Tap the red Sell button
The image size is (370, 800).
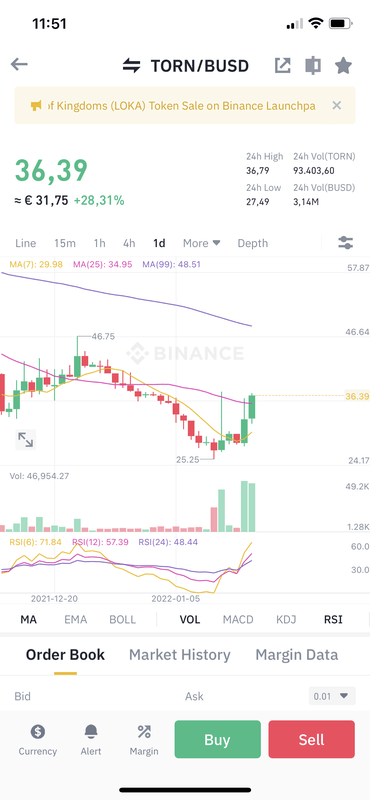(x=311, y=739)
